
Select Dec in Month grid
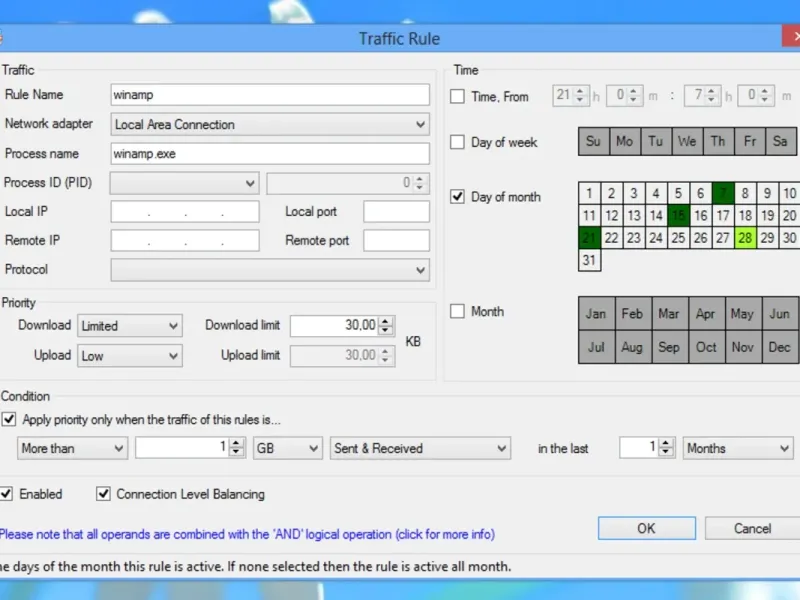[780, 347]
